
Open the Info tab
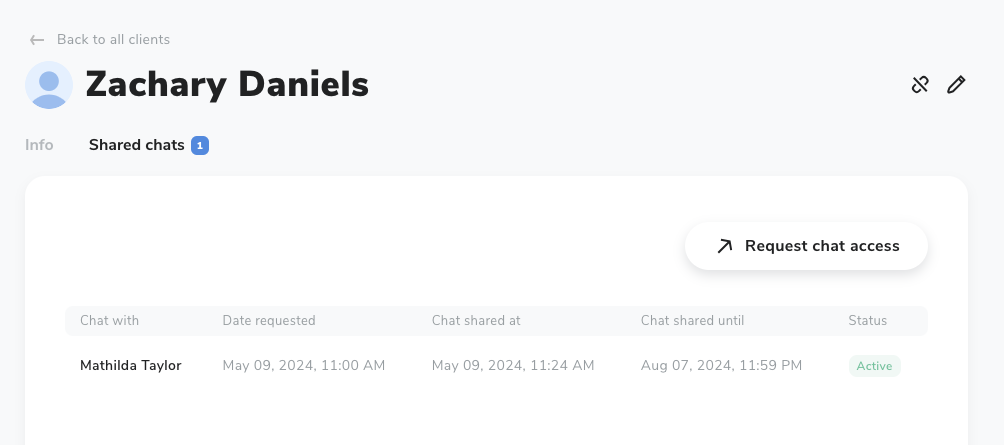(x=39, y=145)
